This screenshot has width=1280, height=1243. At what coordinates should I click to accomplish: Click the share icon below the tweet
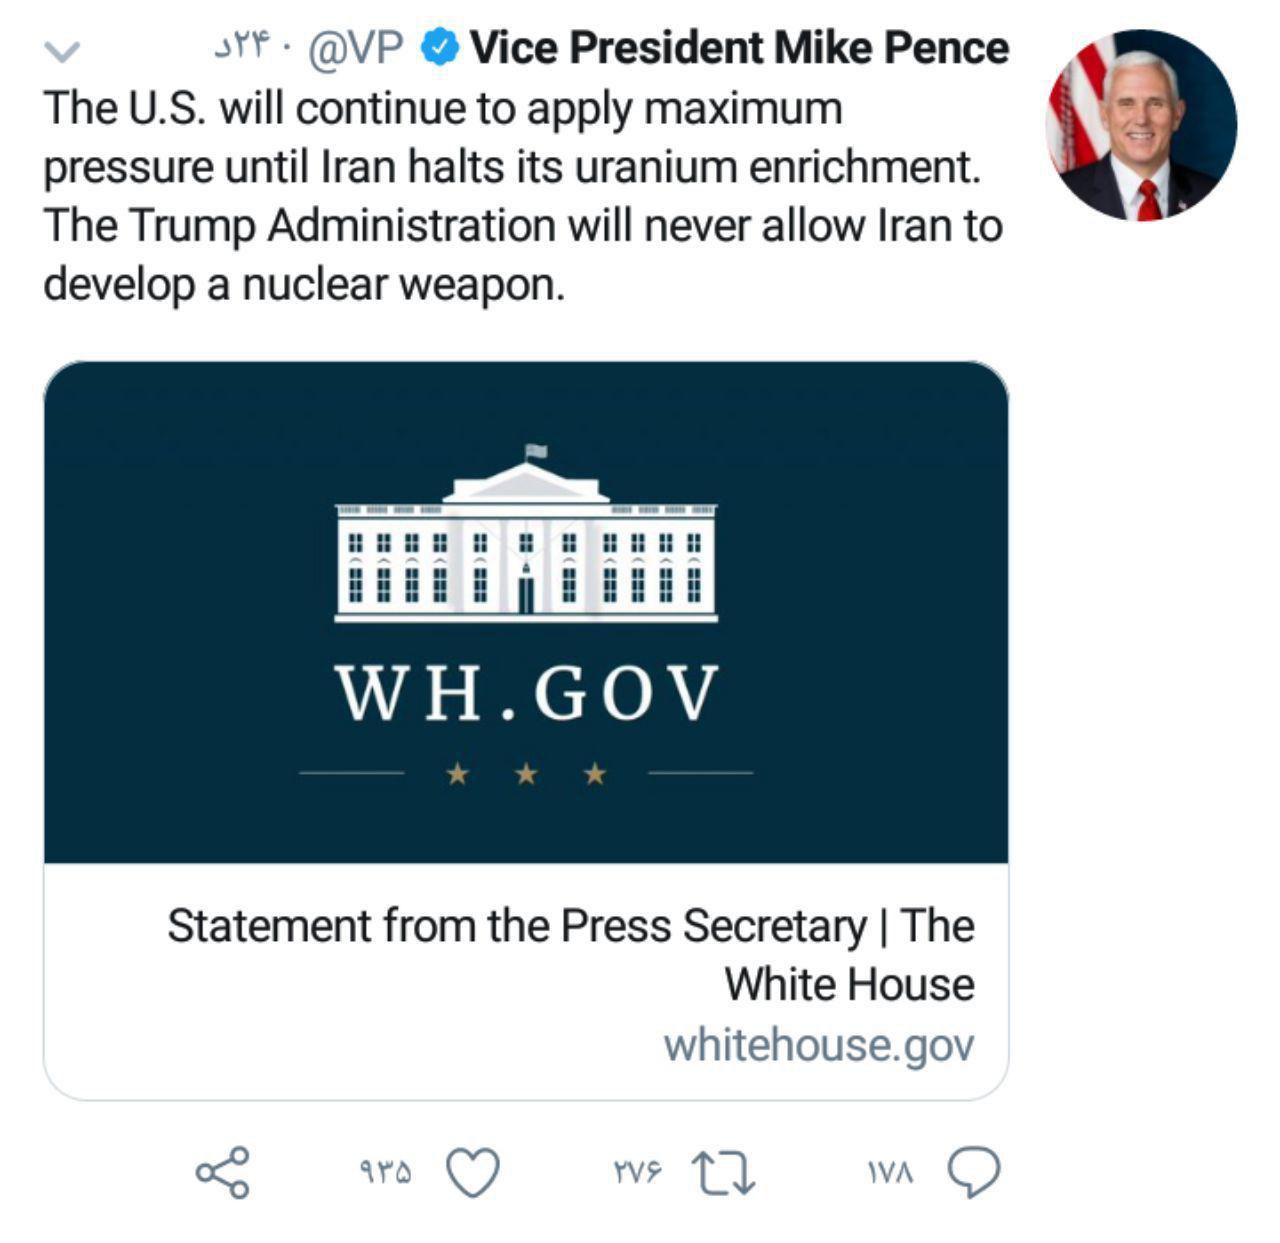222,1172
